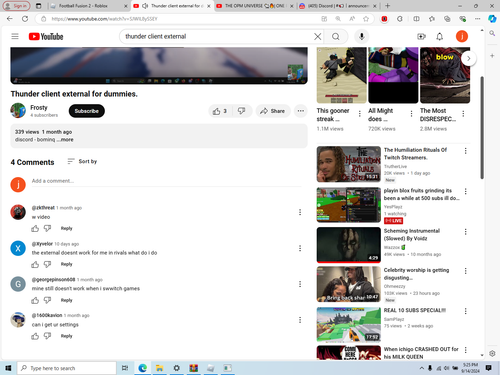The height and width of the screenshot is (375, 500).
Task: Open options menu for @1600kavion's comment
Action: coord(300,320)
